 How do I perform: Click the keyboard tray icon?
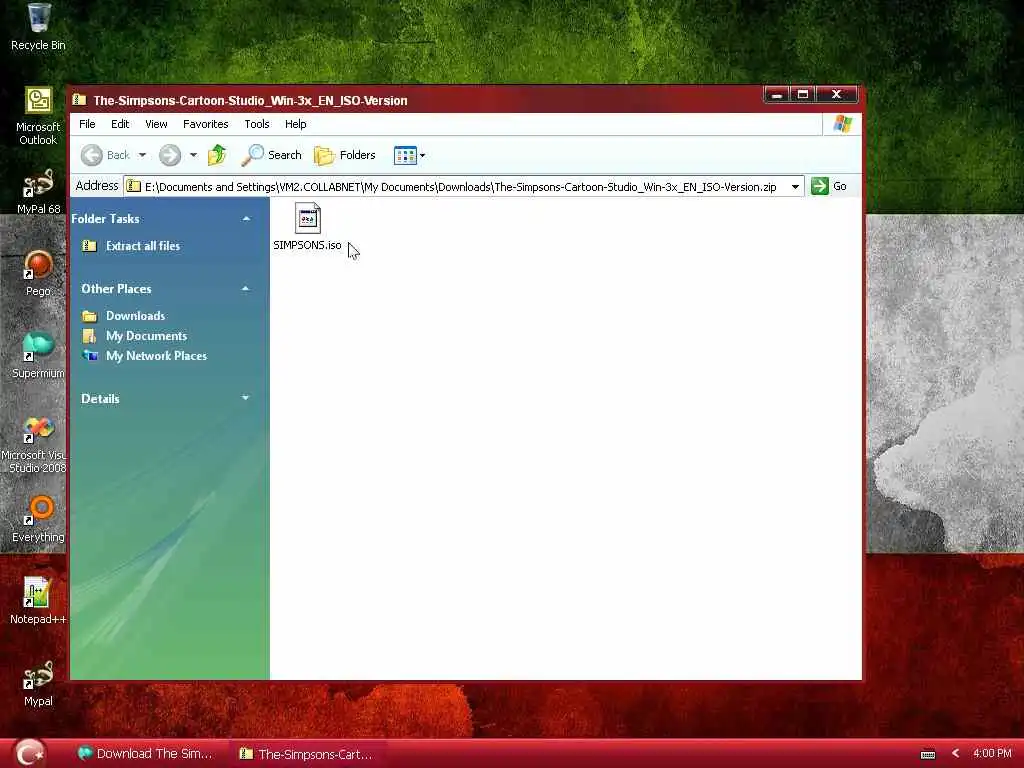928,754
